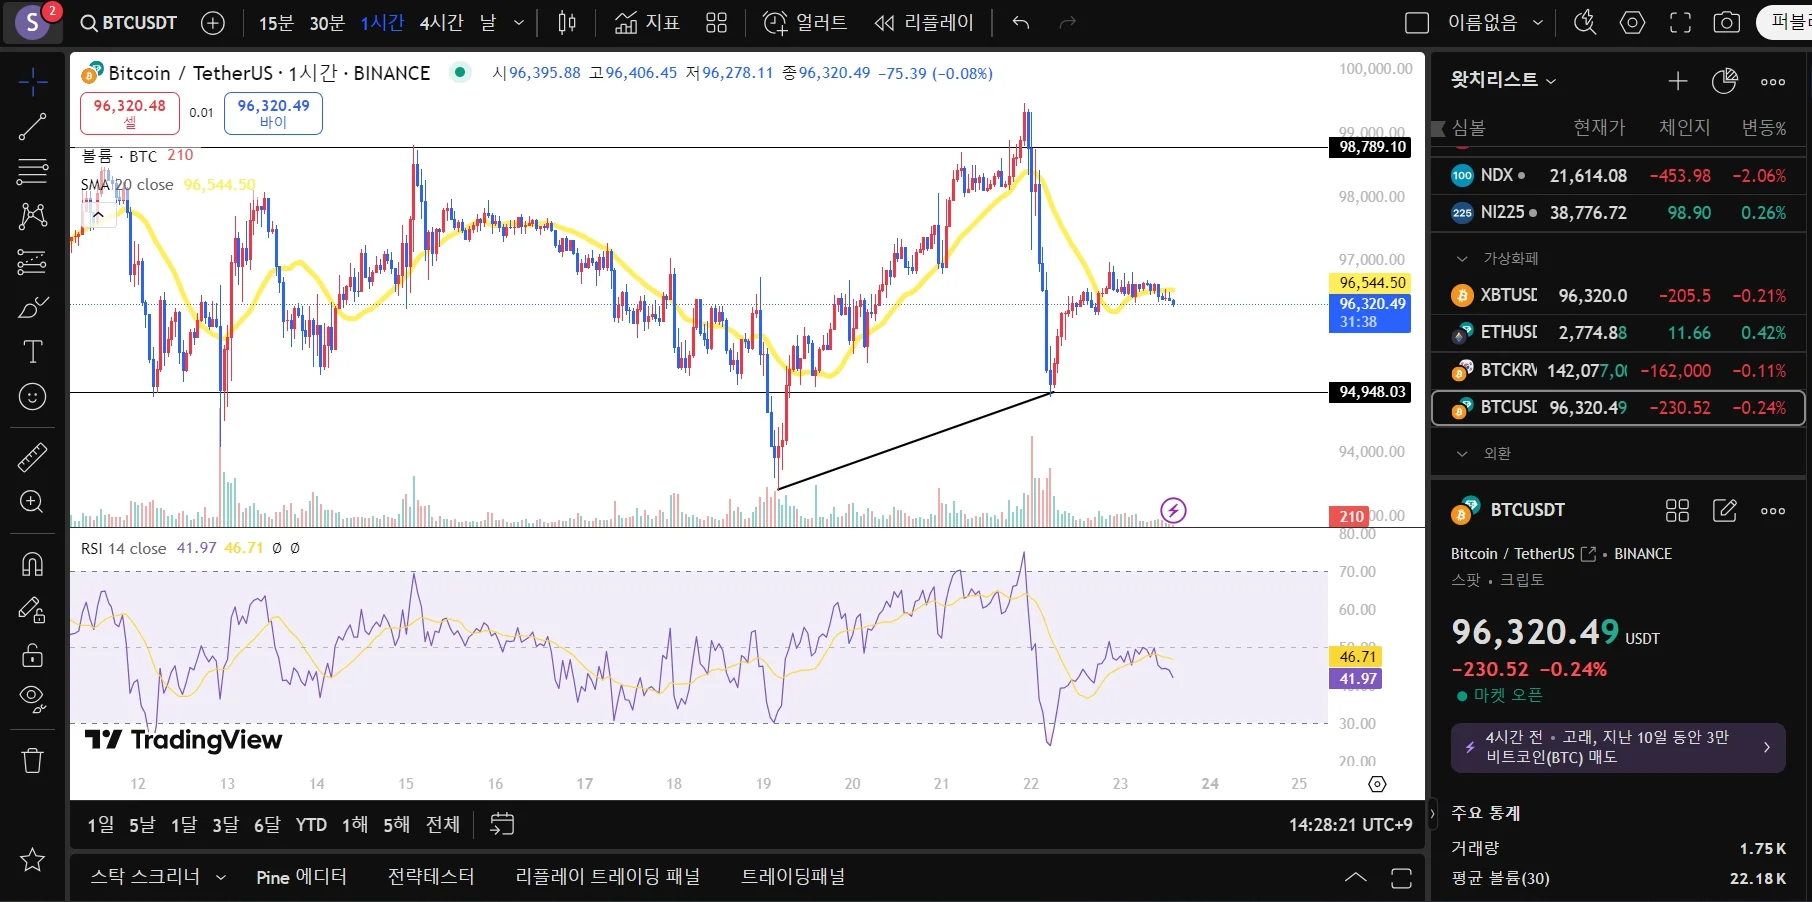
Task: Open the Fibonacci retracement tools
Action: click(32, 171)
